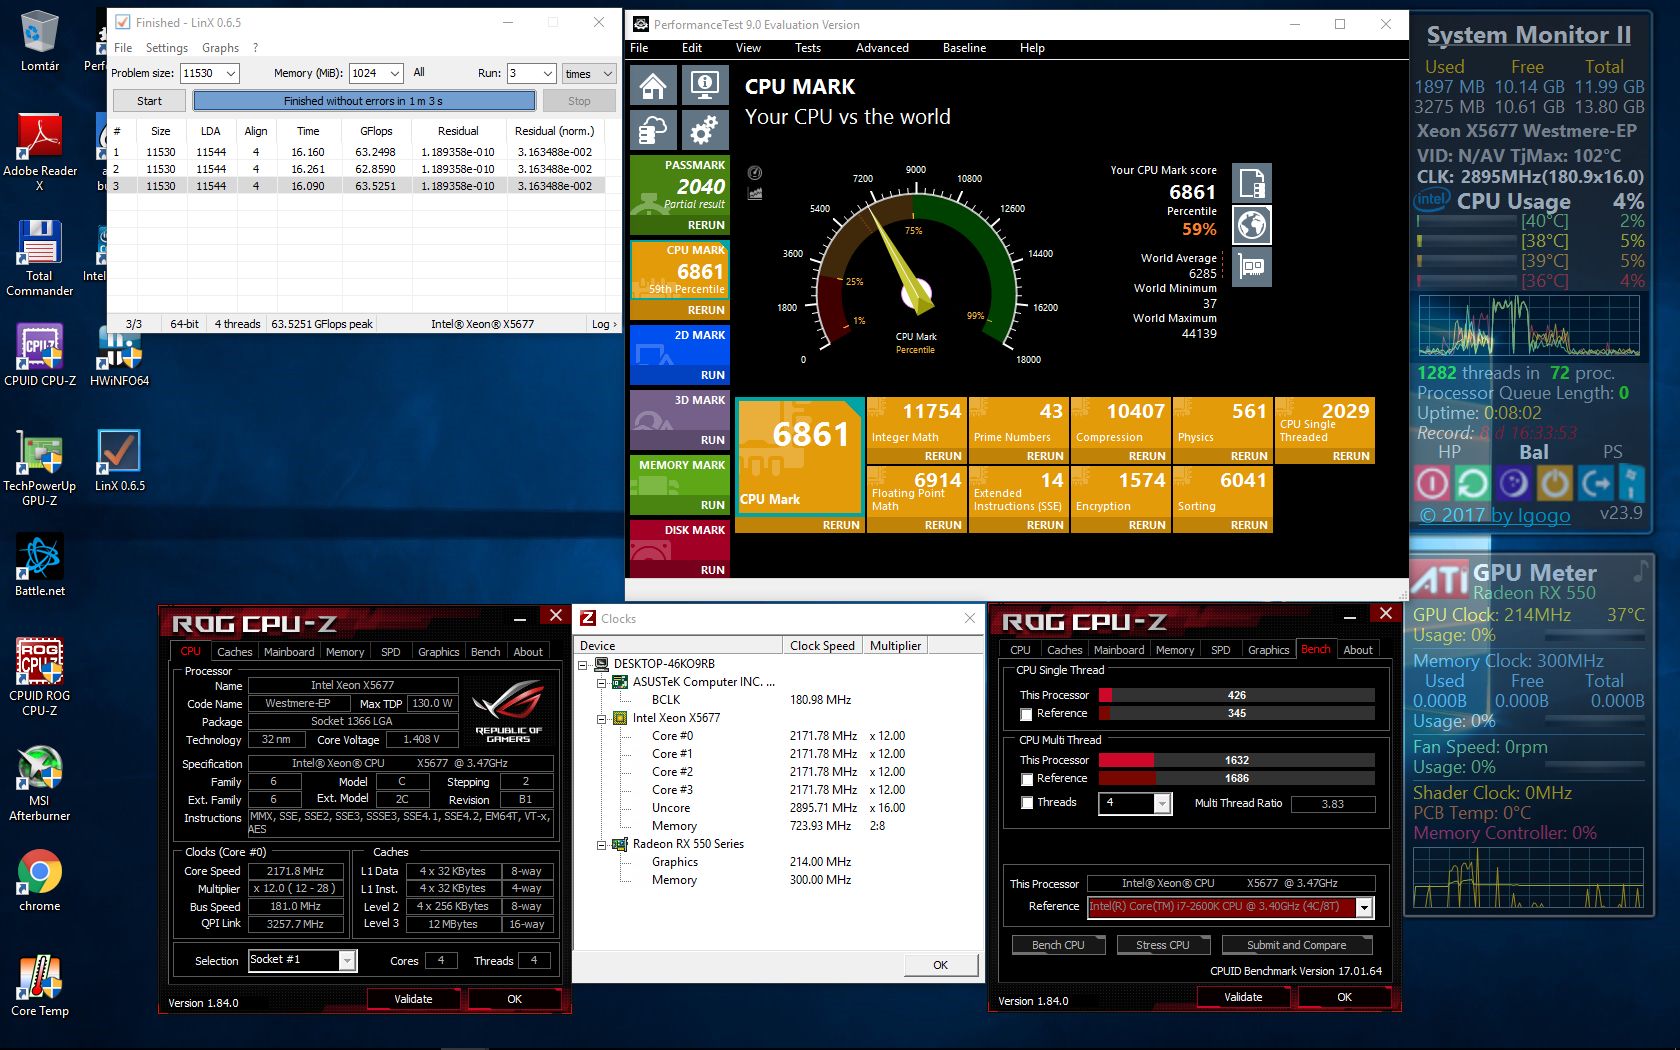Open the Advanced menu in PerformanceTest
The width and height of the screenshot is (1680, 1050).
coord(882,48)
